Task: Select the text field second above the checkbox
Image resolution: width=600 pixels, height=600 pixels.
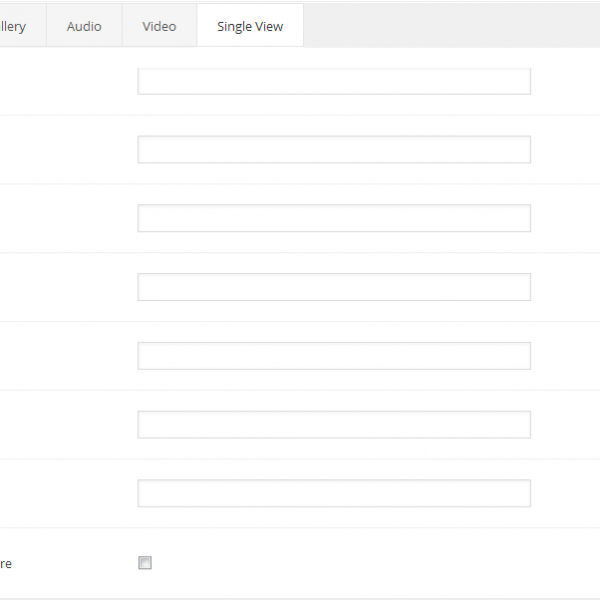Action: tap(334, 425)
